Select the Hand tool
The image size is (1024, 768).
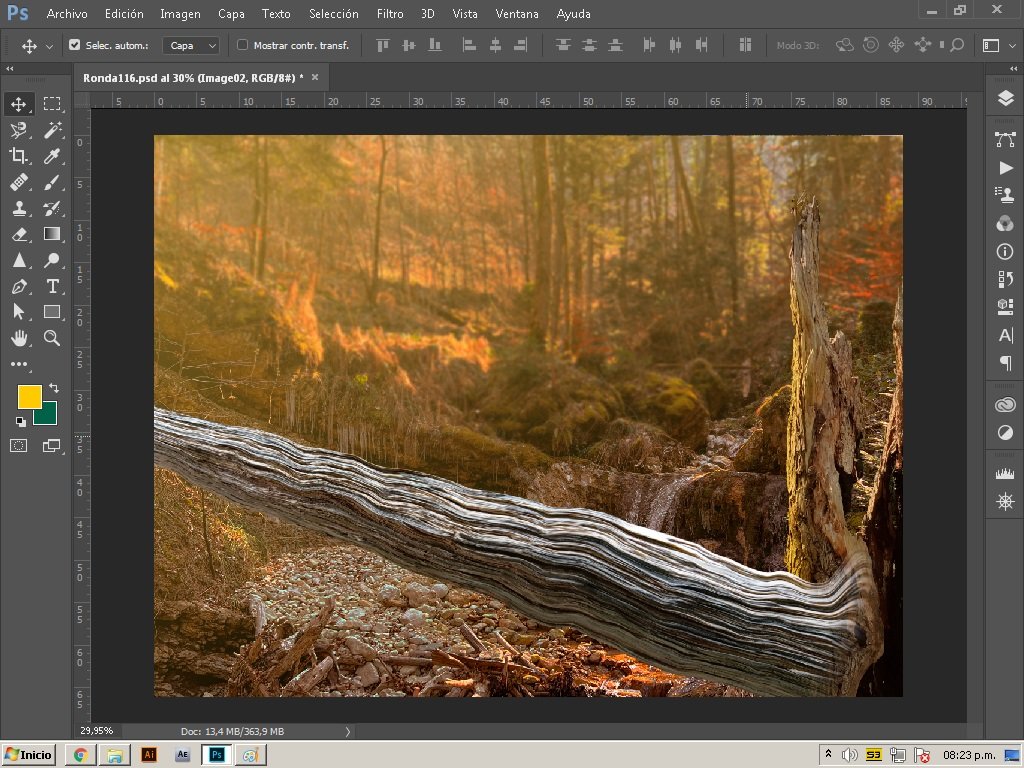(x=18, y=338)
